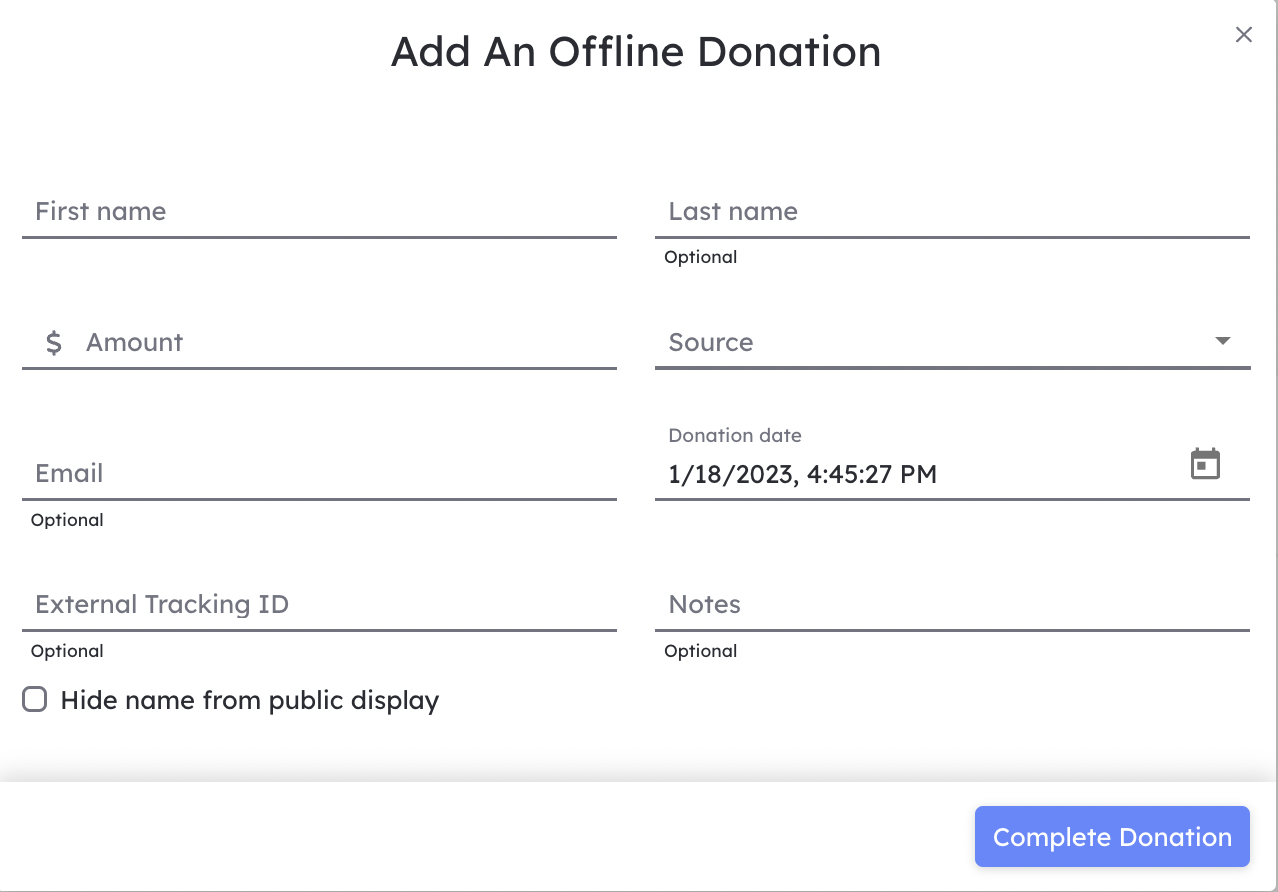Expand the Source dropdown arrow
The image size is (1278, 892).
point(1222,341)
